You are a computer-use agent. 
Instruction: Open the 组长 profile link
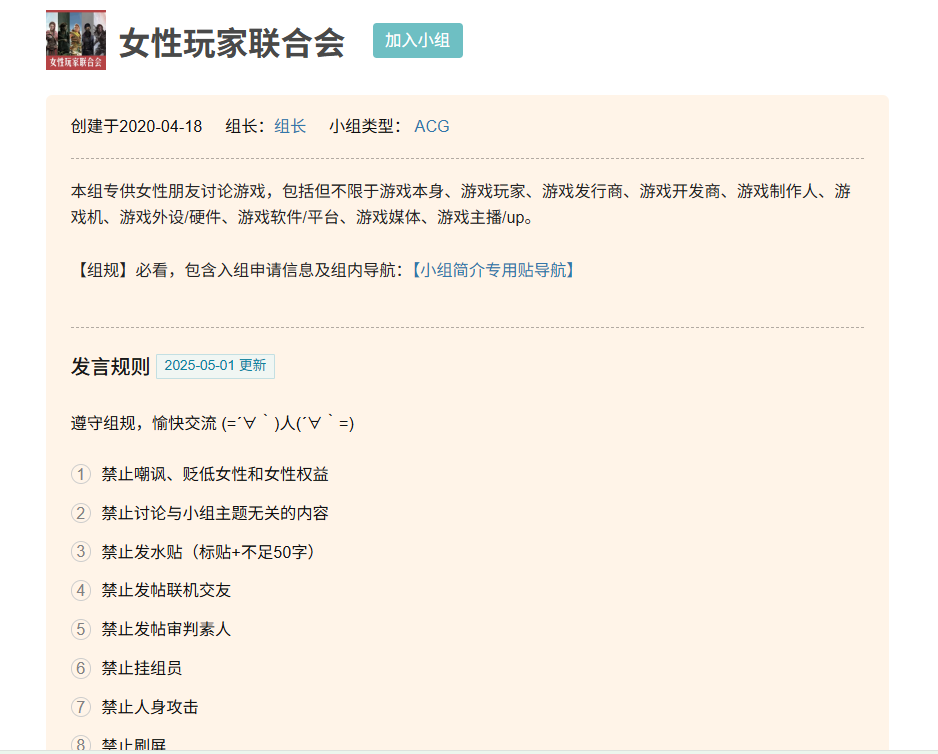pos(290,126)
